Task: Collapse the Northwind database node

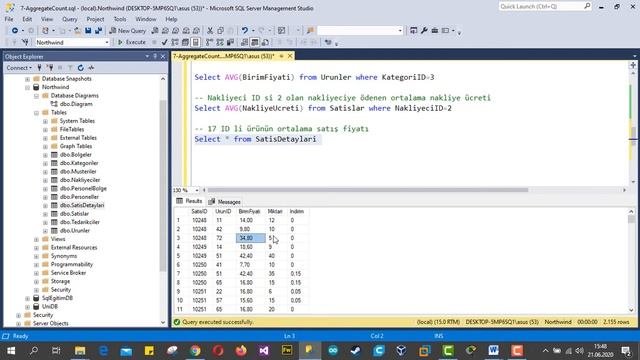Action: click(x=27, y=87)
